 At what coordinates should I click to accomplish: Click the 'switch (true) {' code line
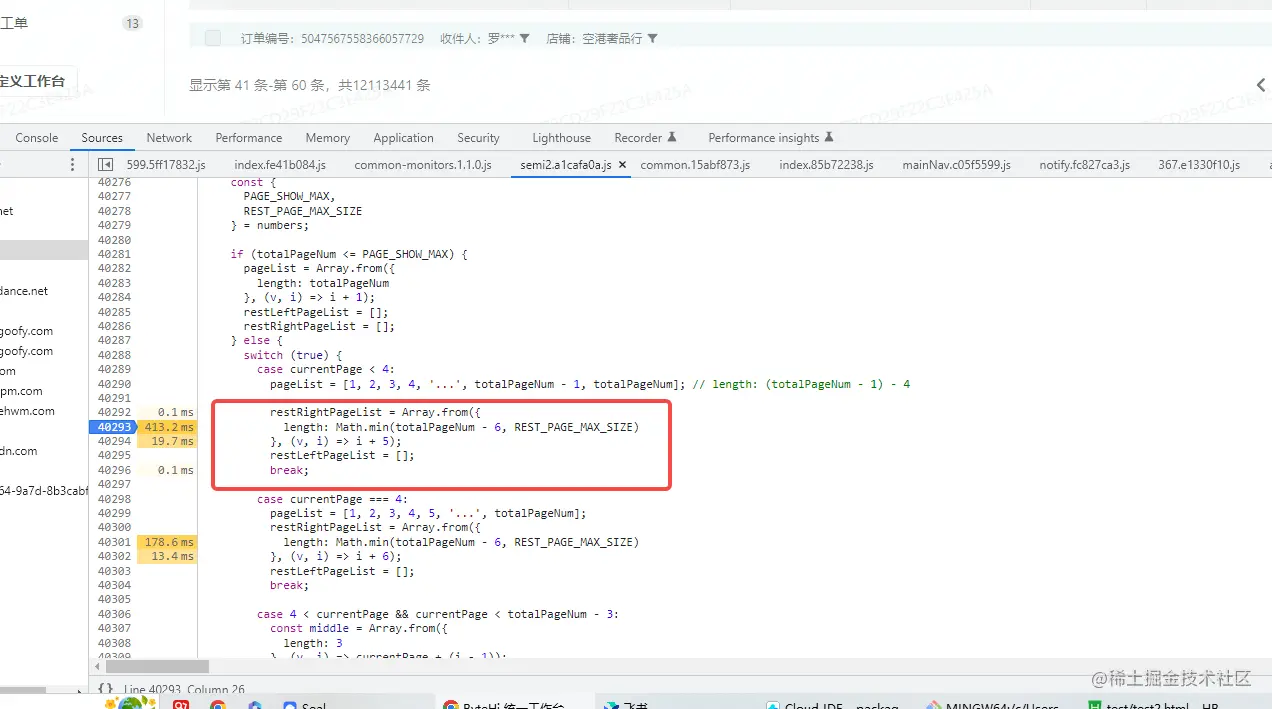coord(293,355)
